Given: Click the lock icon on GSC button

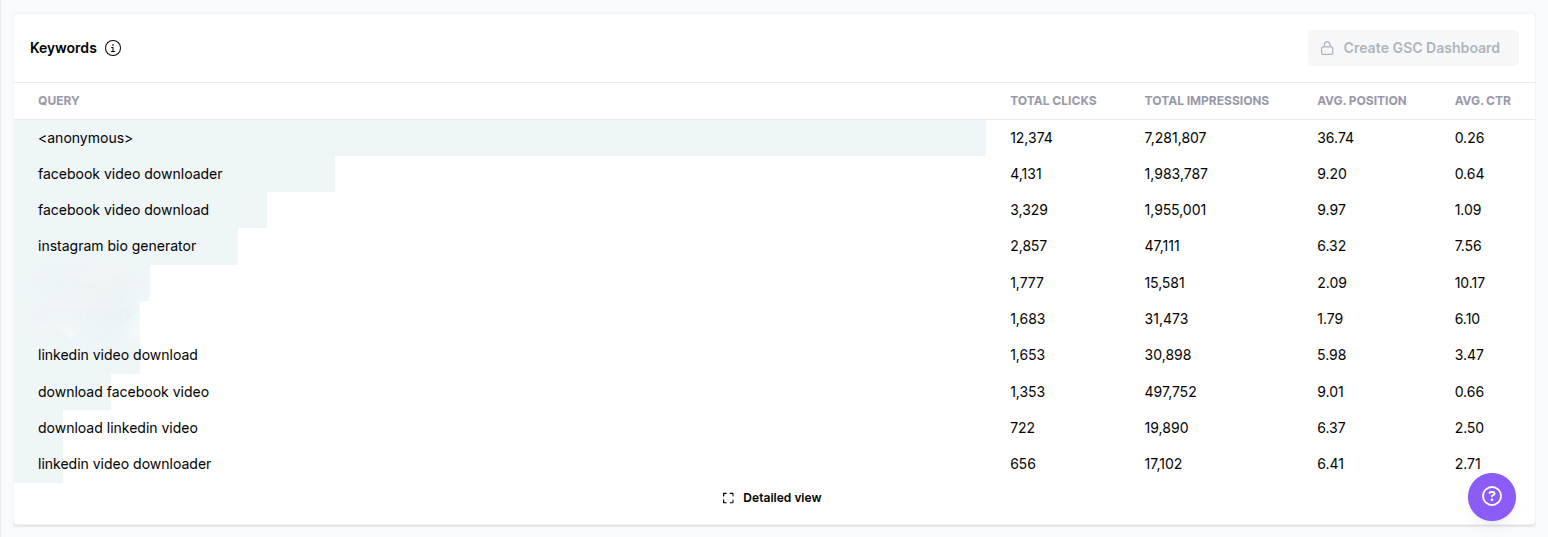Looking at the screenshot, I should coord(1327,48).
